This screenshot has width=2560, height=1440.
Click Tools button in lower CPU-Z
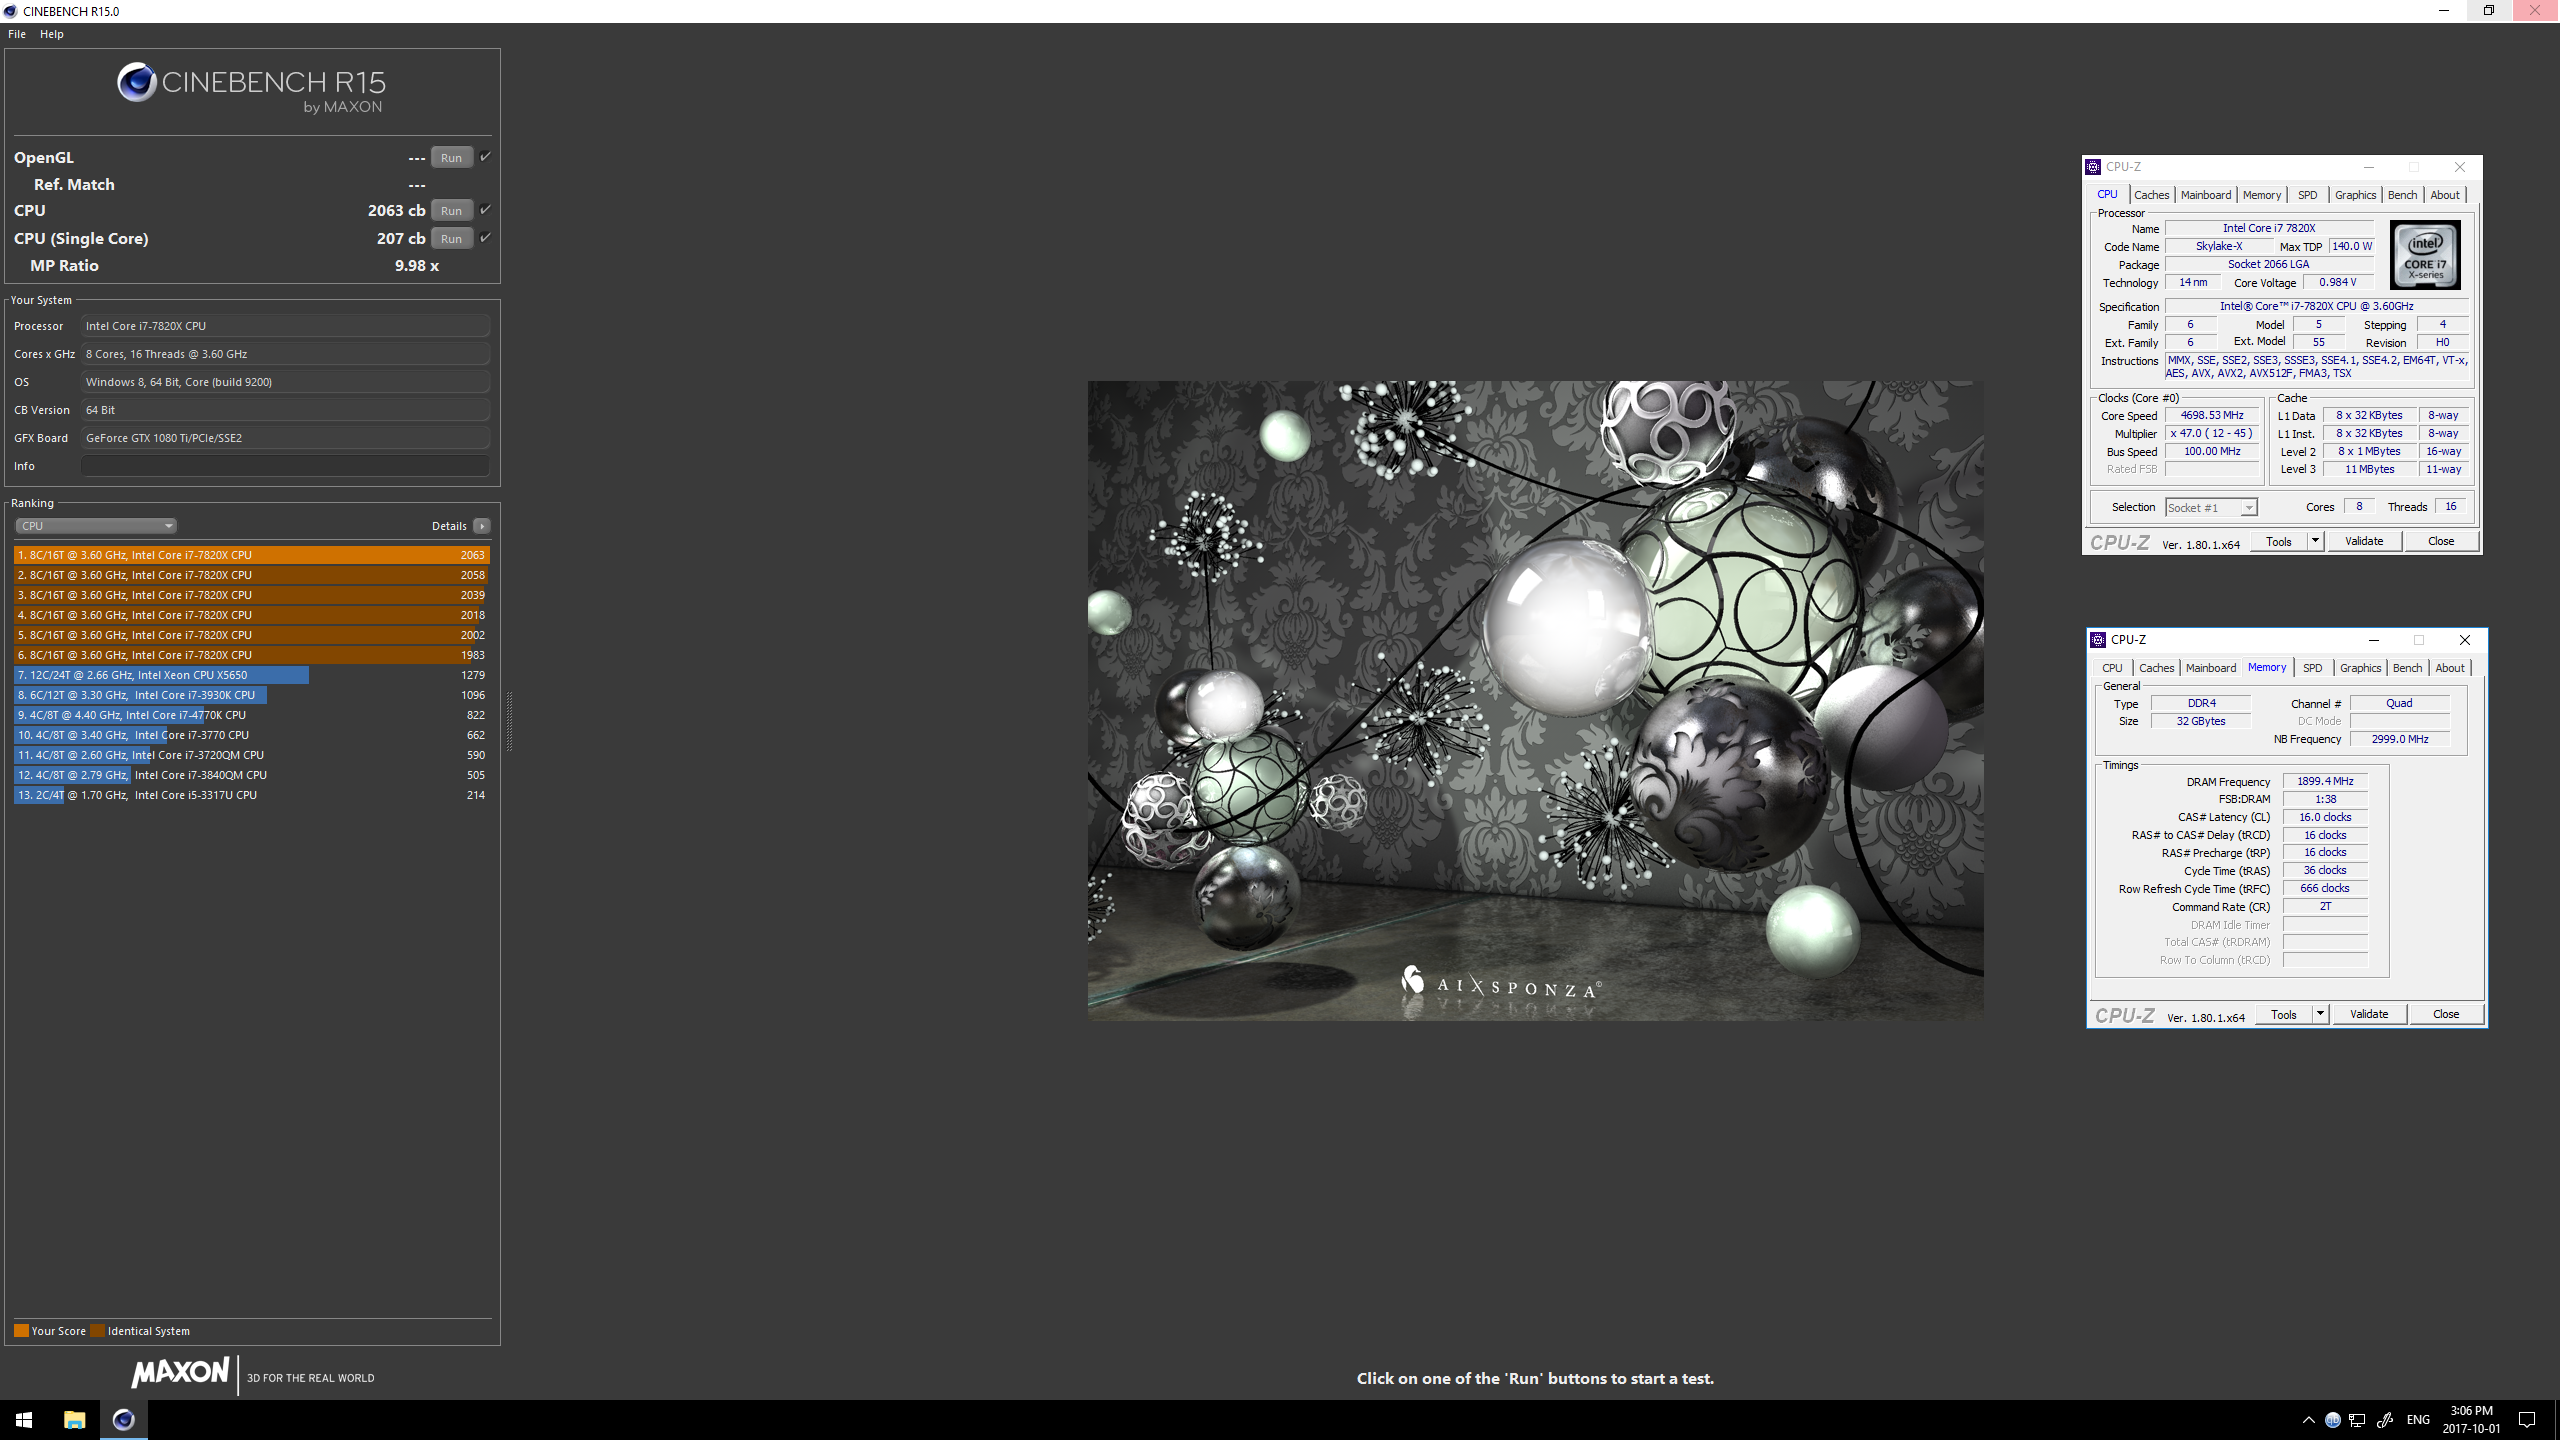click(x=2284, y=1014)
